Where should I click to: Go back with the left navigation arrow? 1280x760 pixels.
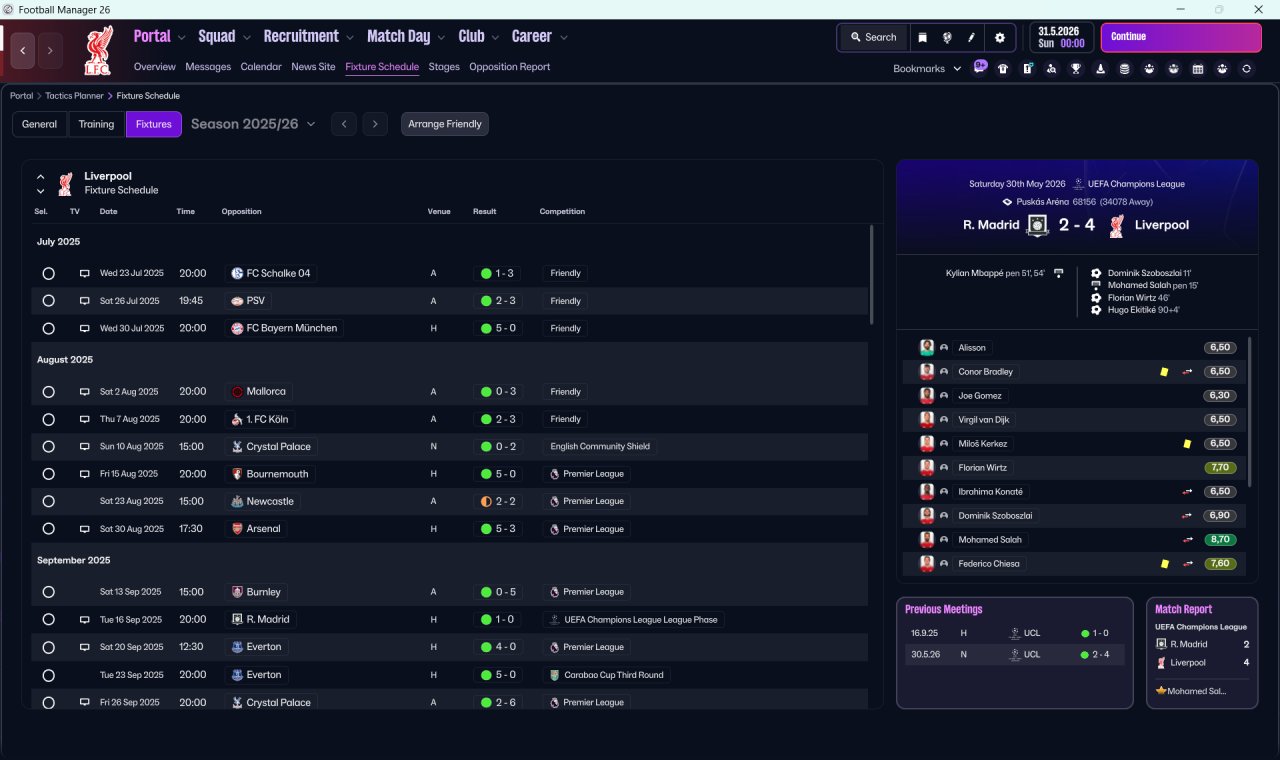[x=23, y=50]
